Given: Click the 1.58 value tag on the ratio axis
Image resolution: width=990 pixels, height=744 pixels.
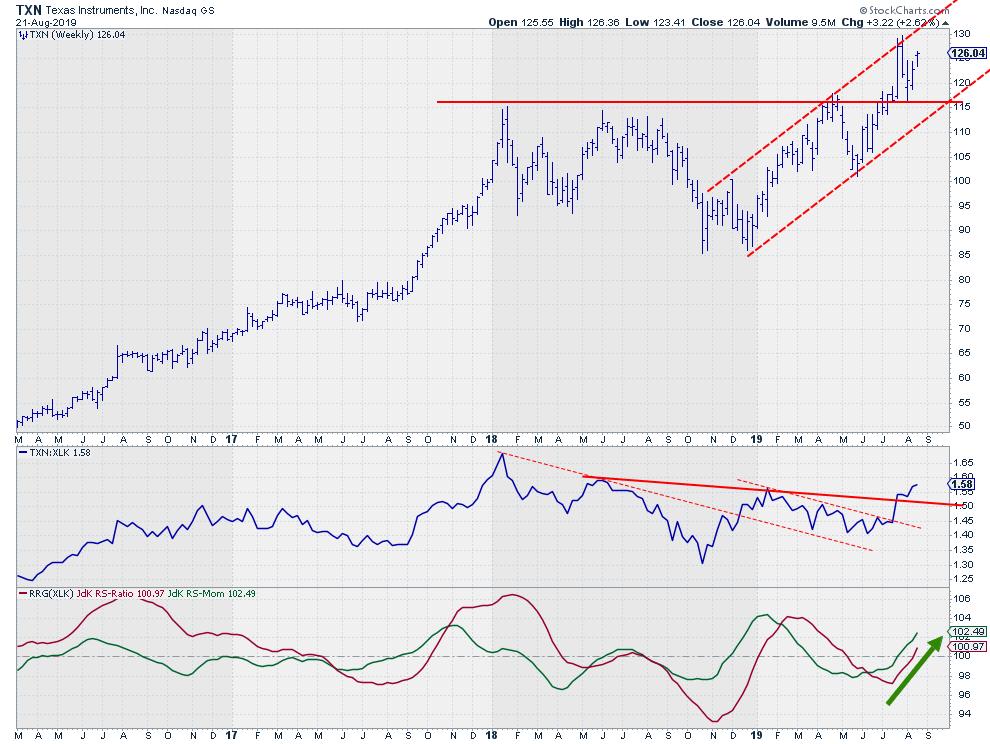Looking at the screenshot, I should click(963, 484).
